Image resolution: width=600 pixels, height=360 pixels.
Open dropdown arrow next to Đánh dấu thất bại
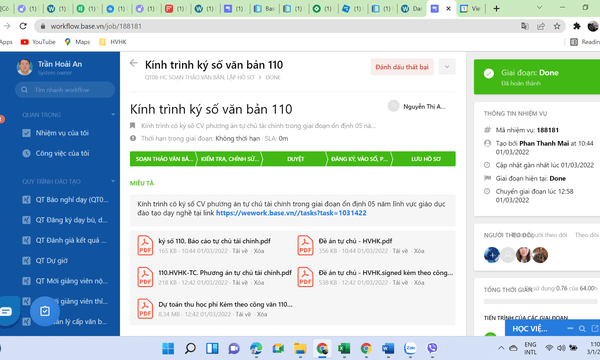pyautogui.click(x=447, y=67)
